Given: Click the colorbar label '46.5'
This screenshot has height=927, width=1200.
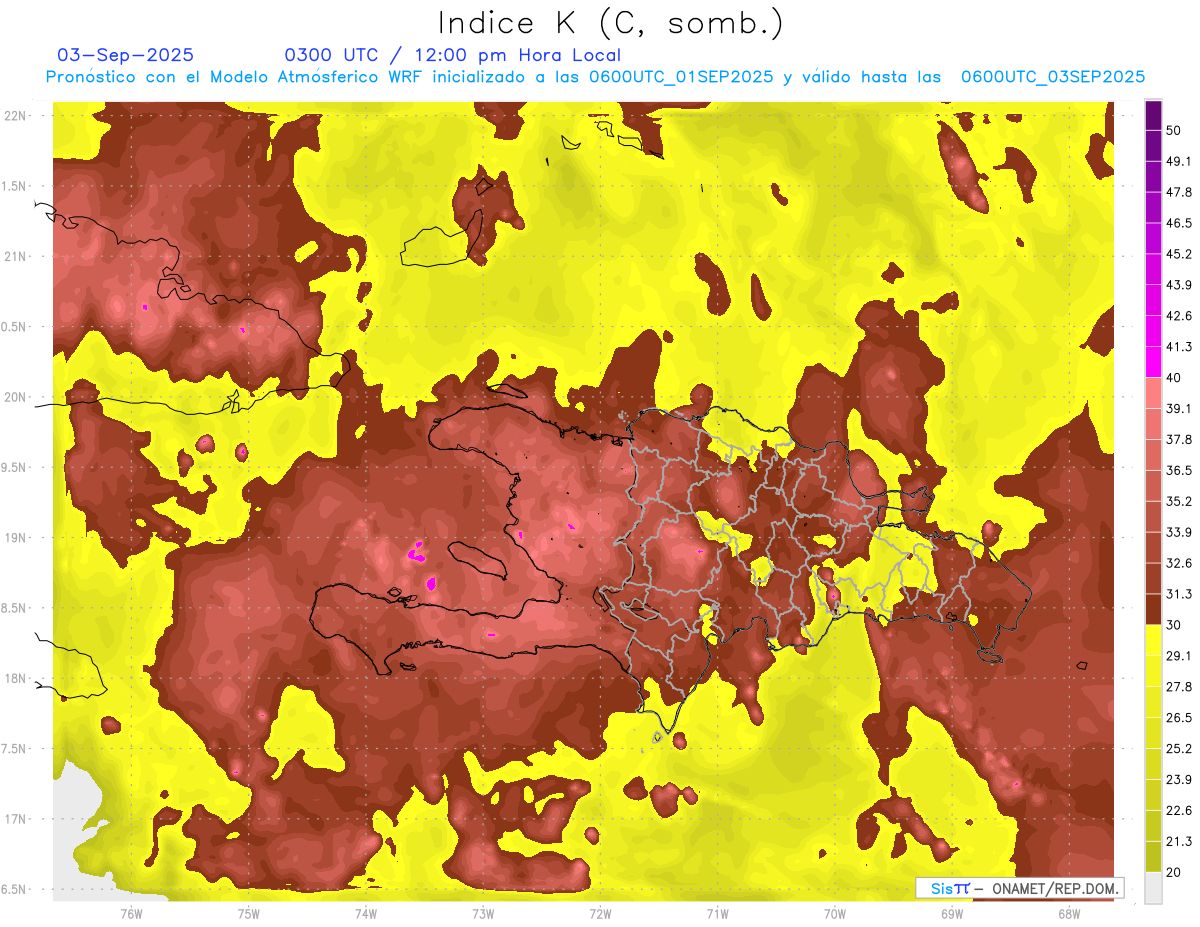Looking at the screenshot, I should (1179, 223).
